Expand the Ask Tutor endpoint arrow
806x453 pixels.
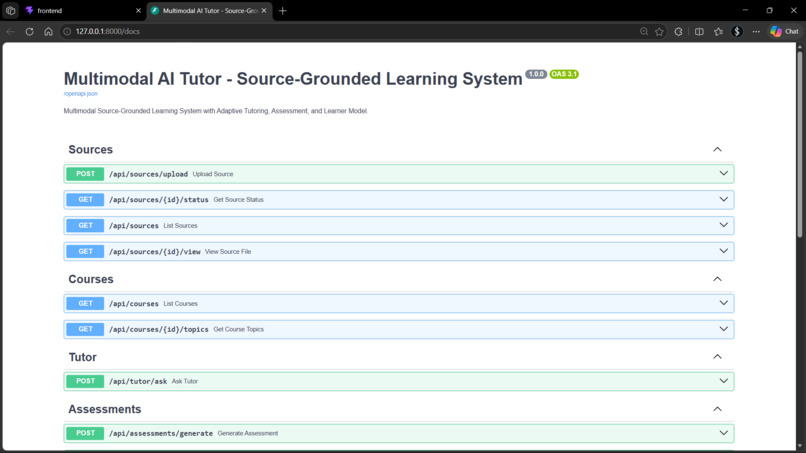click(723, 381)
